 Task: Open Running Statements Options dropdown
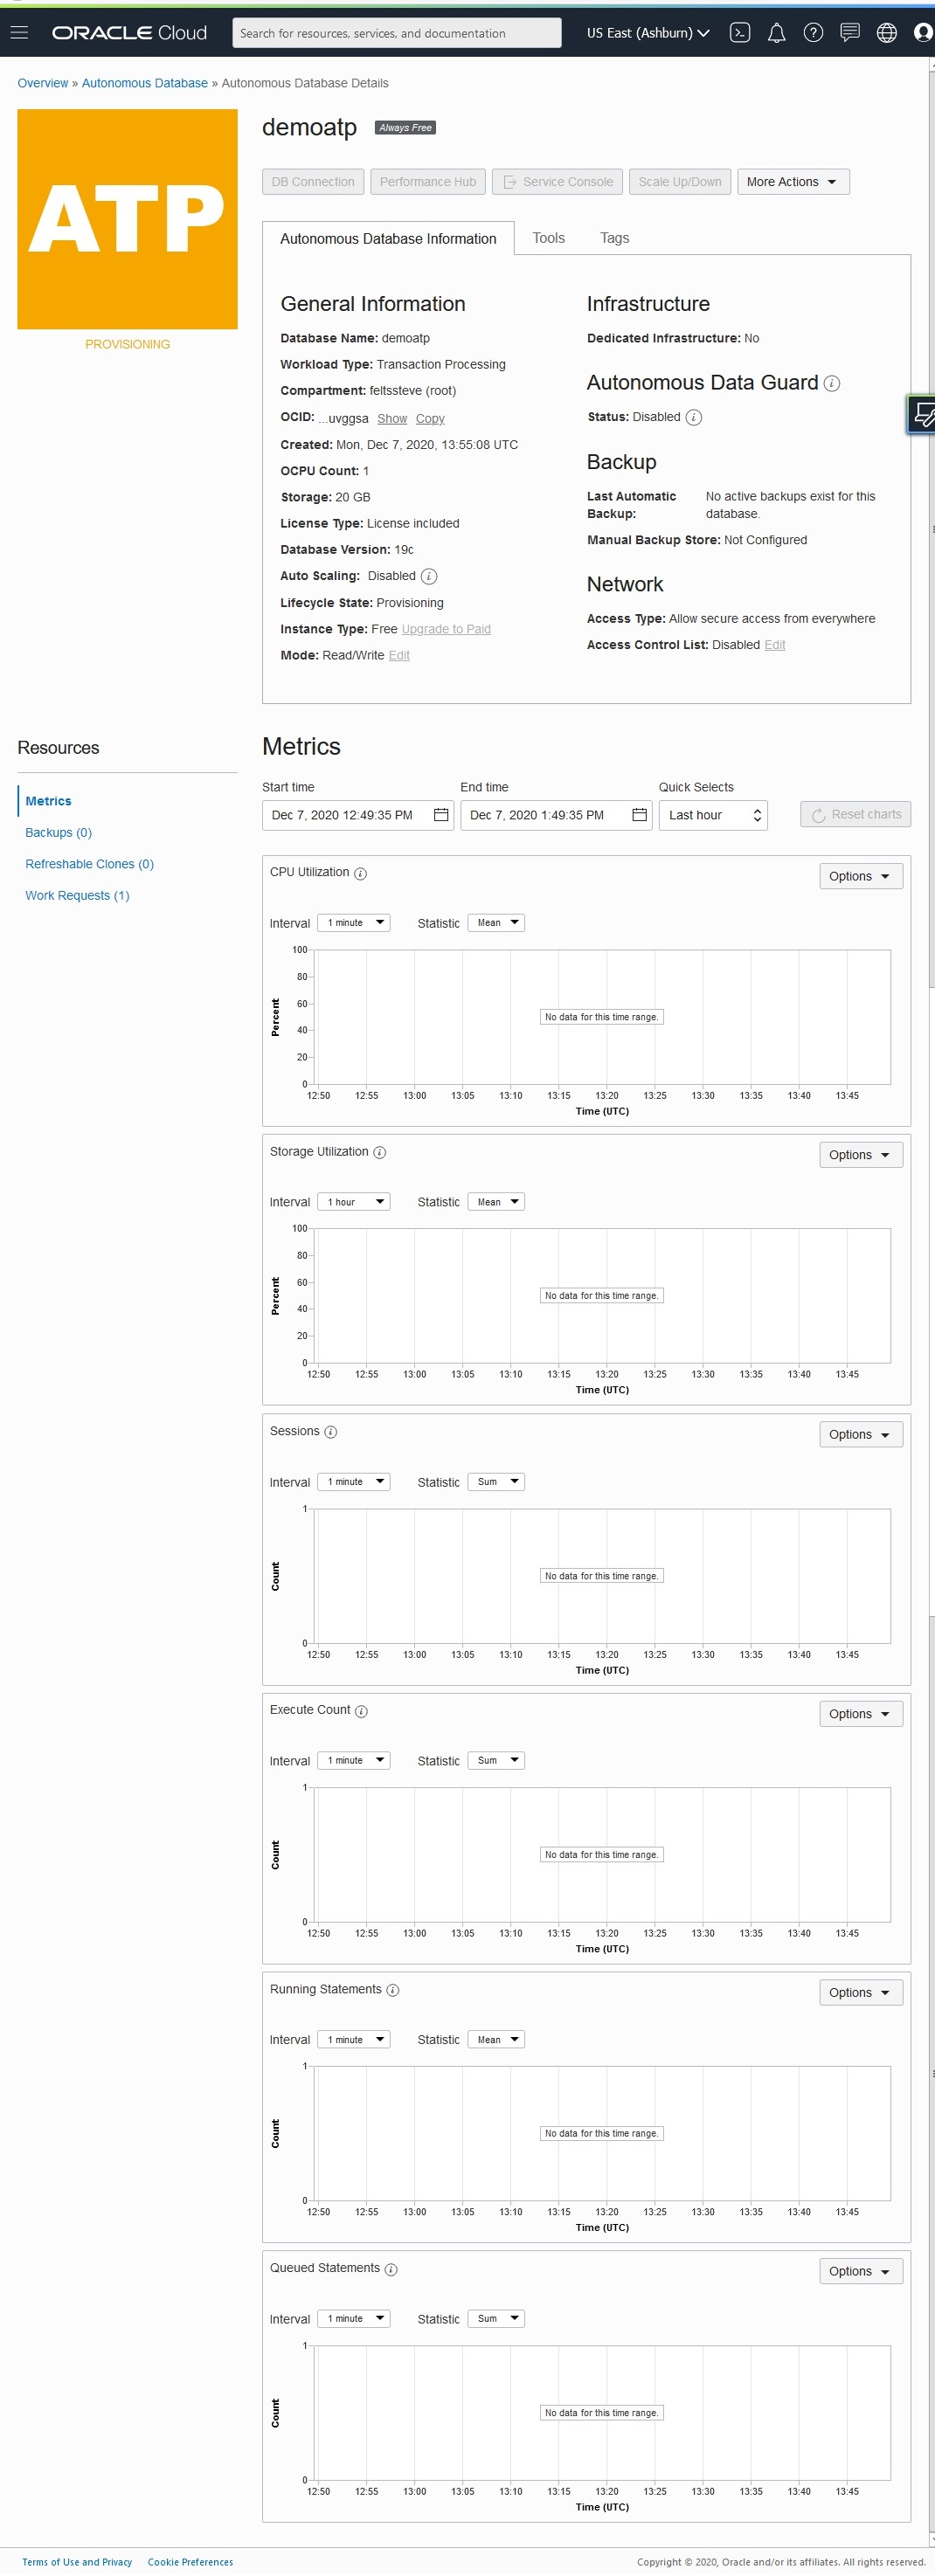coord(860,1992)
